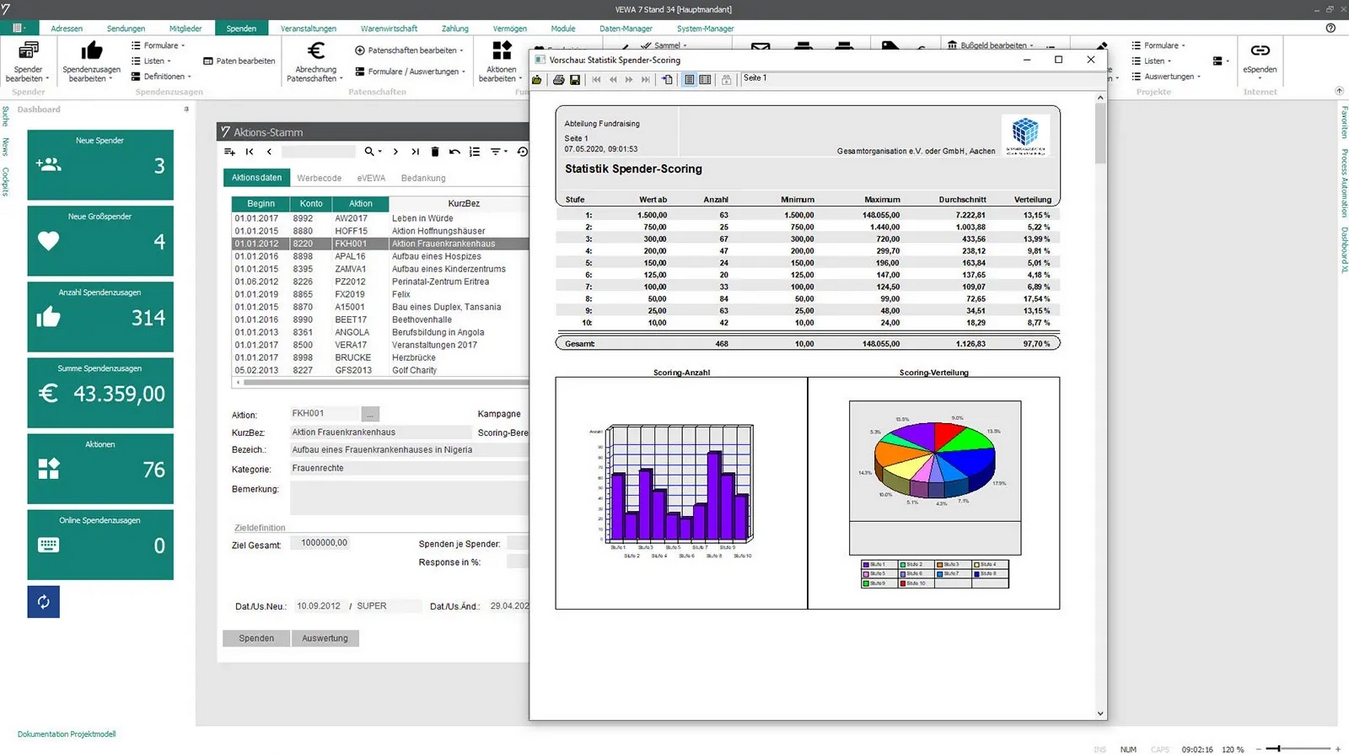Image resolution: width=1349 pixels, height=754 pixels.
Task: Expand Formulare / Auswertungen dropdown
Action: point(411,72)
